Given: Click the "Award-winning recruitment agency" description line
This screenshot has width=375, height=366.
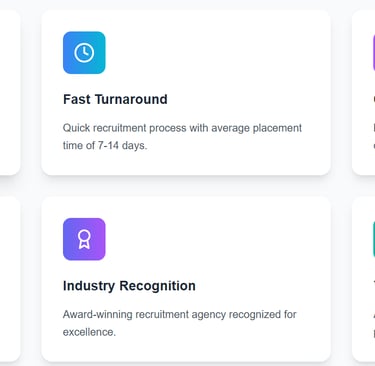Looking at the screenshot, I should (180, 314).
